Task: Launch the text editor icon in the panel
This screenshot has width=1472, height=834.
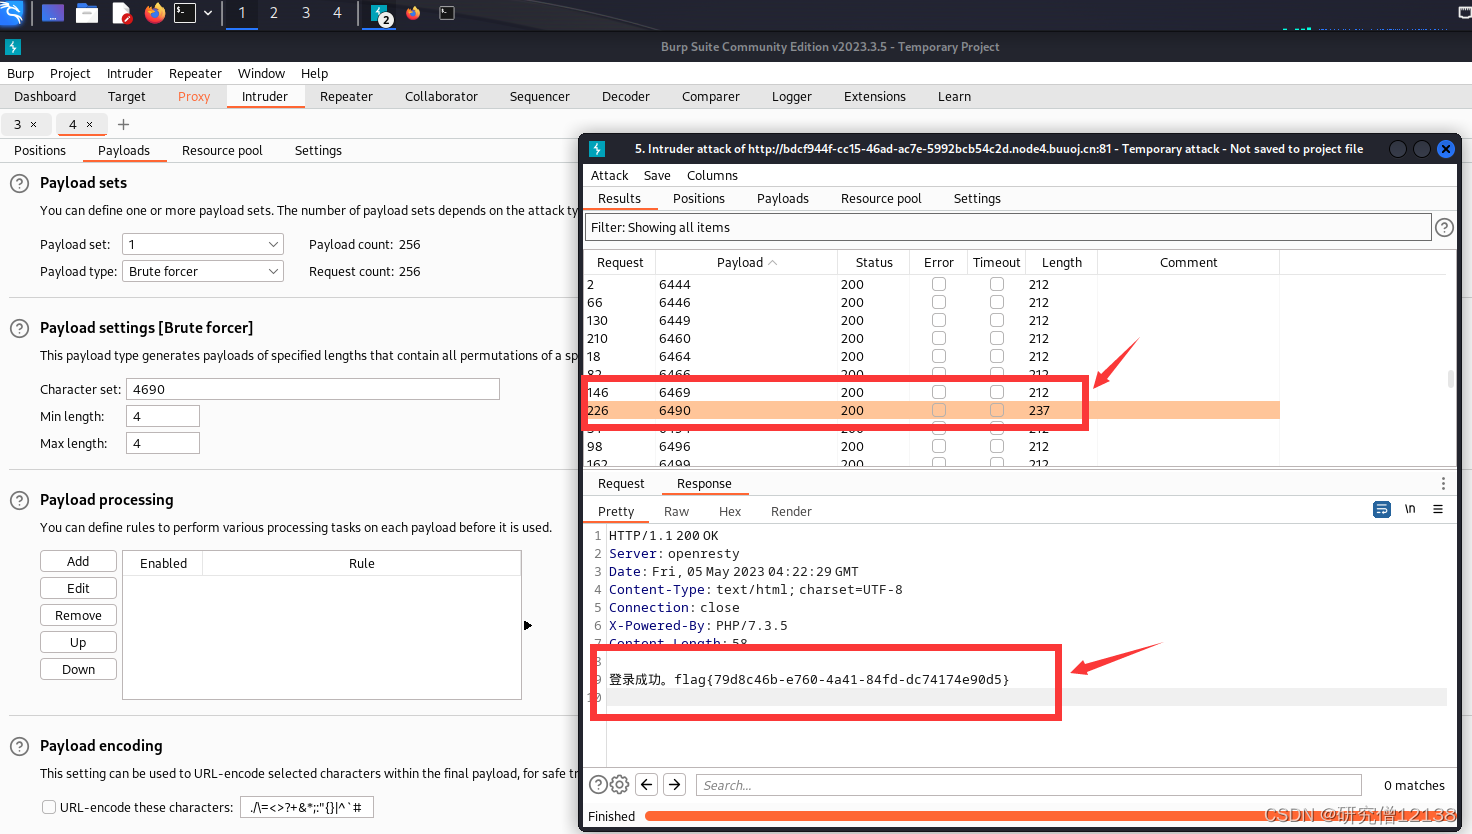Action: point(121,13)
